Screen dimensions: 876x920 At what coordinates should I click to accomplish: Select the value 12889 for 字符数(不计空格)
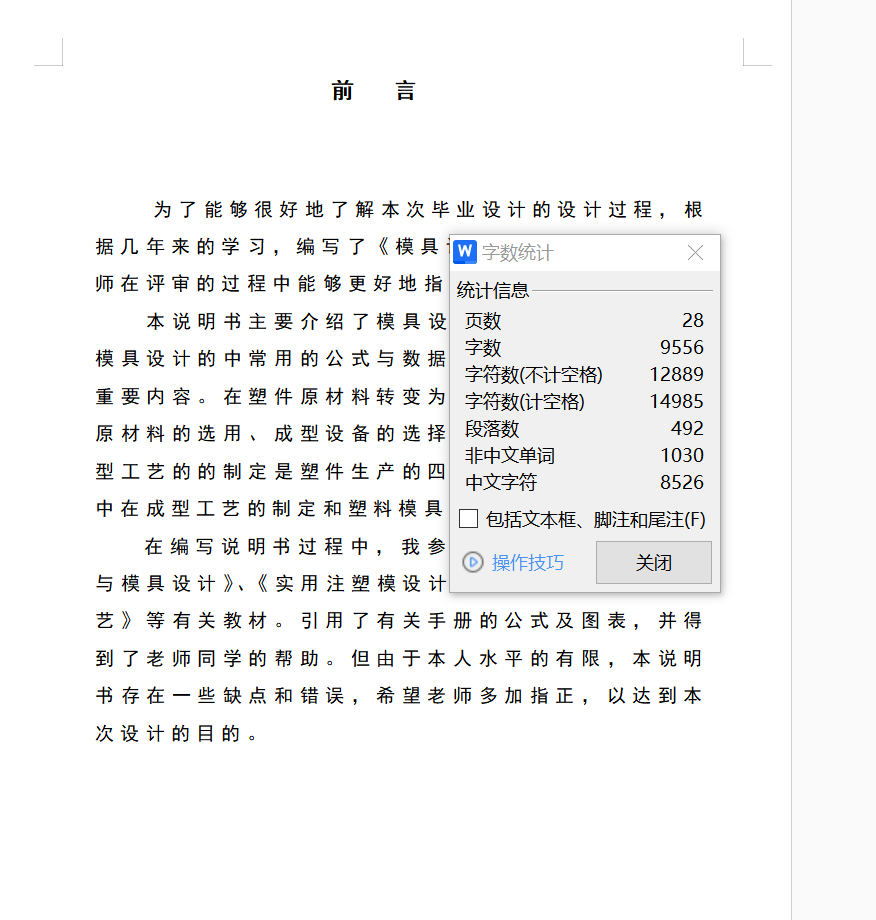(676, 375)
